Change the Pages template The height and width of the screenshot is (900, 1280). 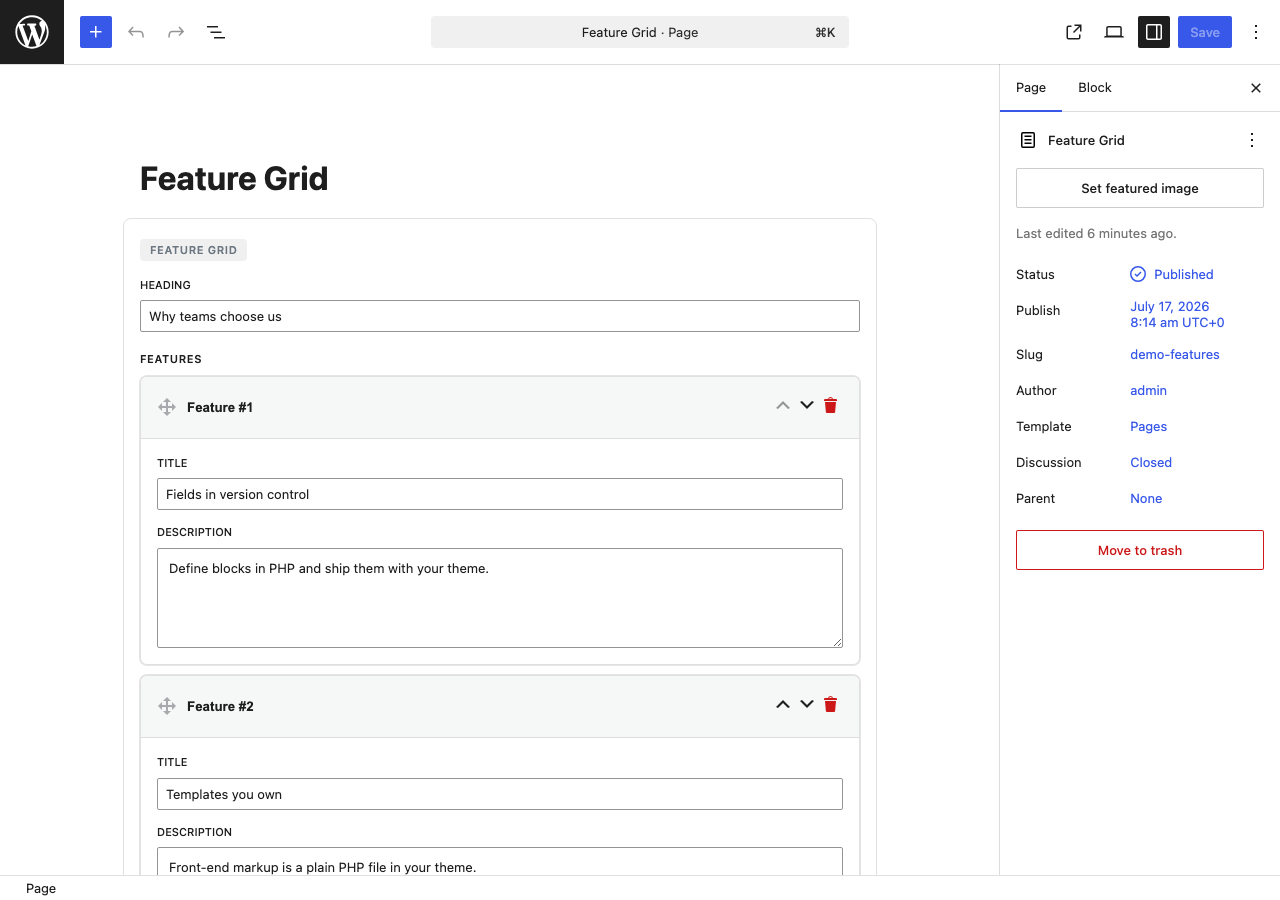coord(1148,426)
